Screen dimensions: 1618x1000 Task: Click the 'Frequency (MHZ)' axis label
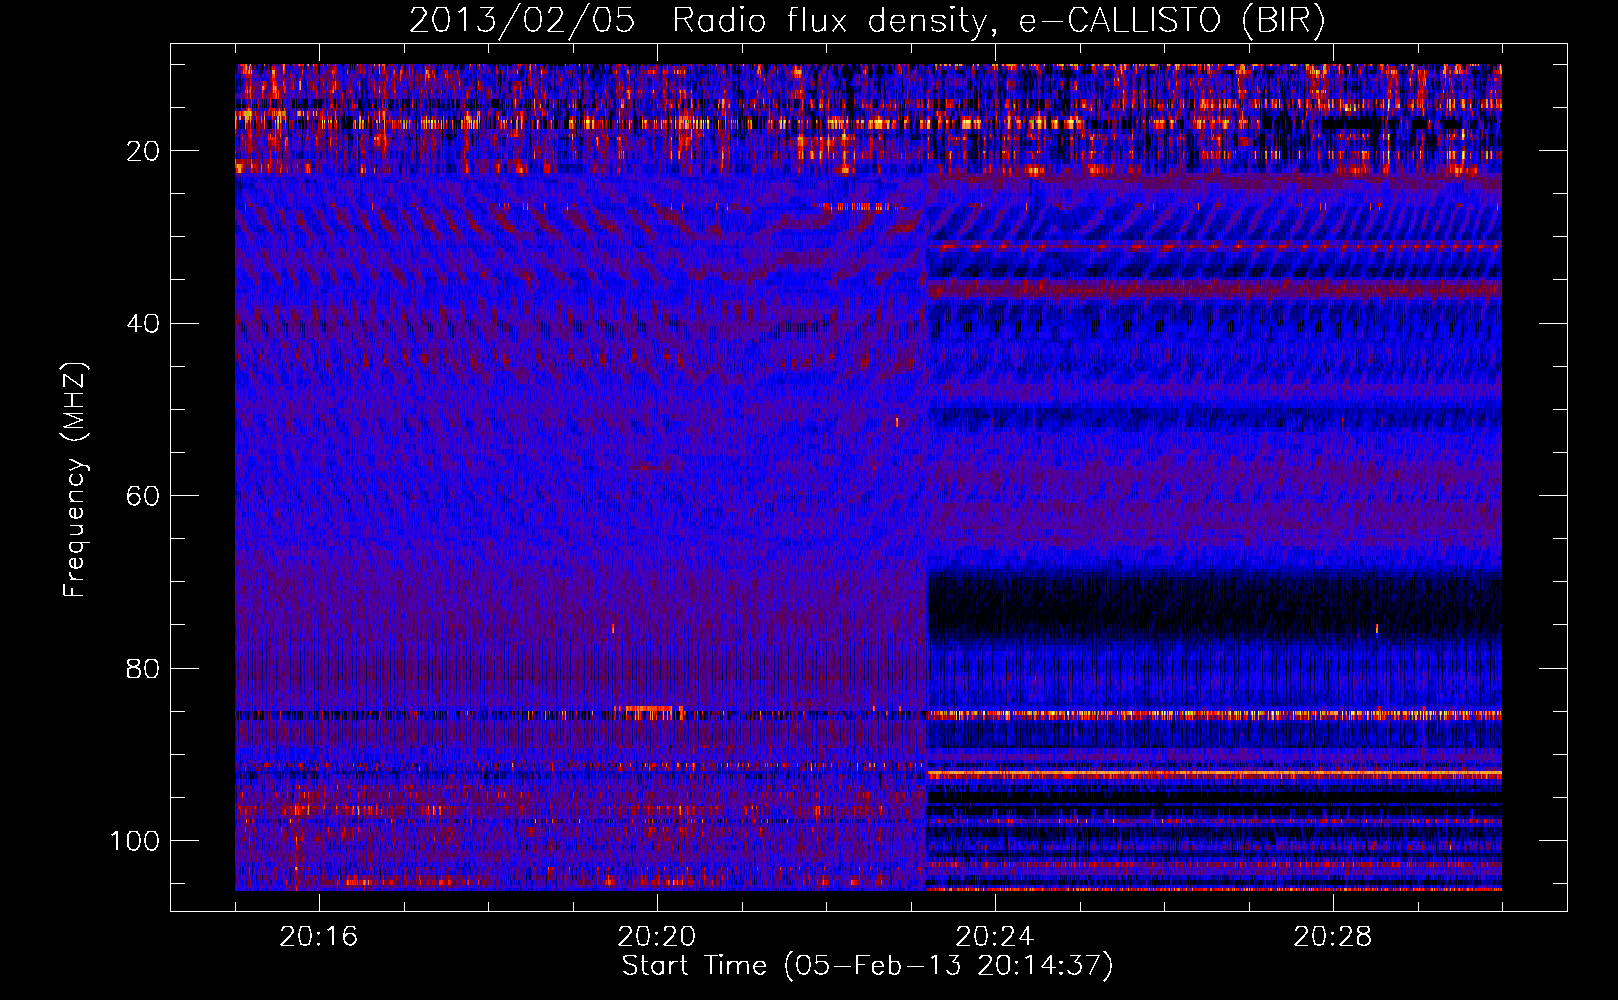pos(74,480)
